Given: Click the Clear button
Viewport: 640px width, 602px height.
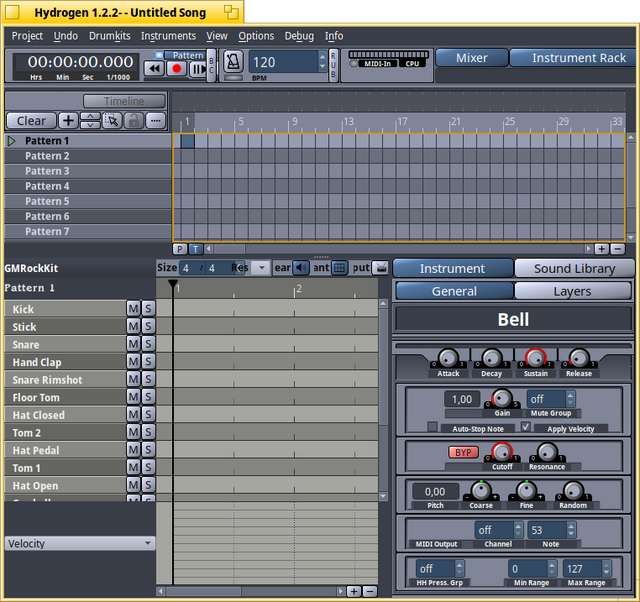Looking at the screenshot, I should tap(31, 121).
